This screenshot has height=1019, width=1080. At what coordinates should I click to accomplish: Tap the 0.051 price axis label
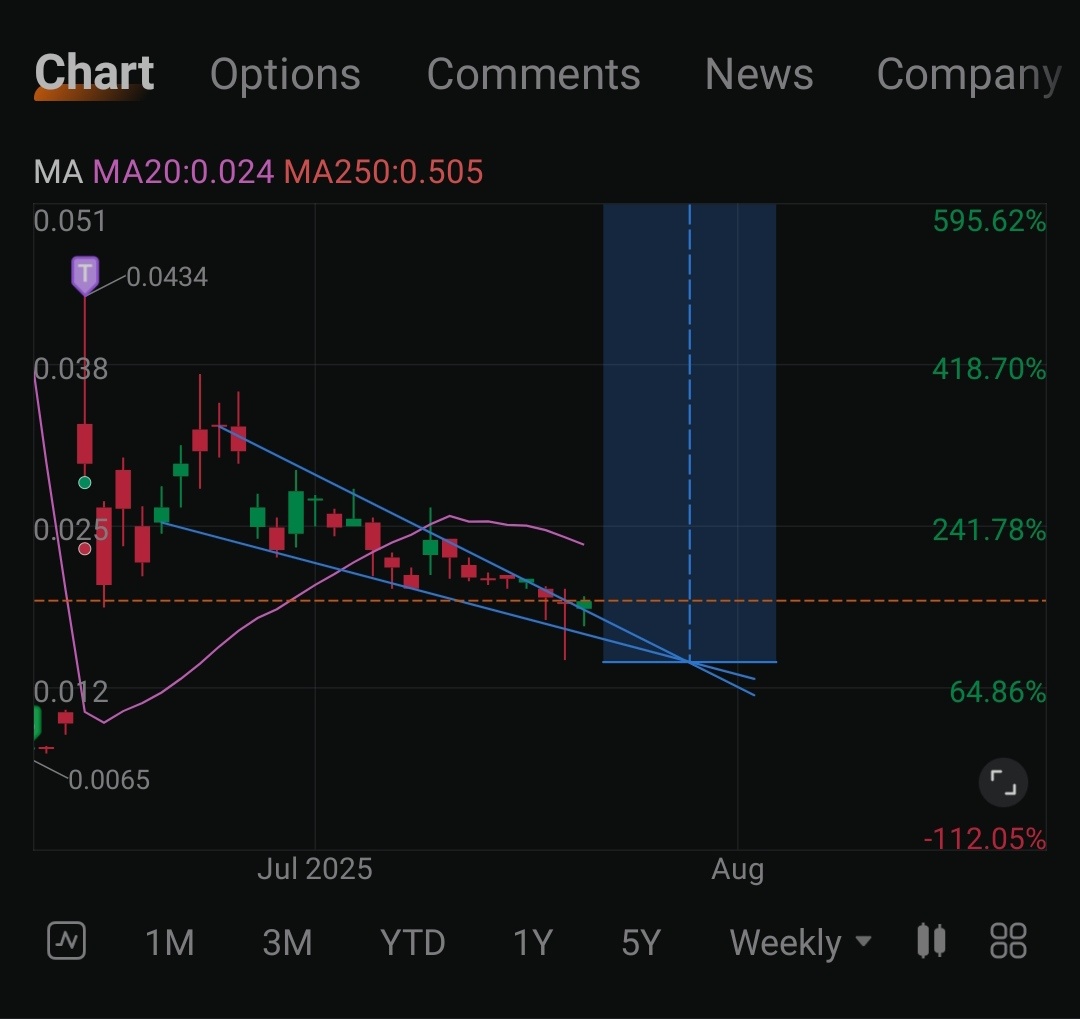[x=70, y=221]
